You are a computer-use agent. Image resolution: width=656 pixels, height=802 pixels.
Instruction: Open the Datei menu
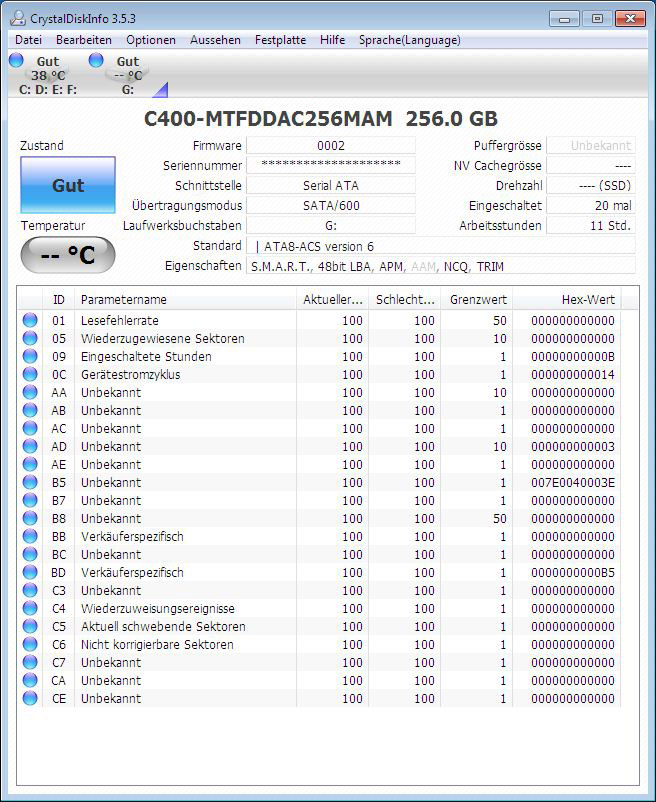click(29, 40)
